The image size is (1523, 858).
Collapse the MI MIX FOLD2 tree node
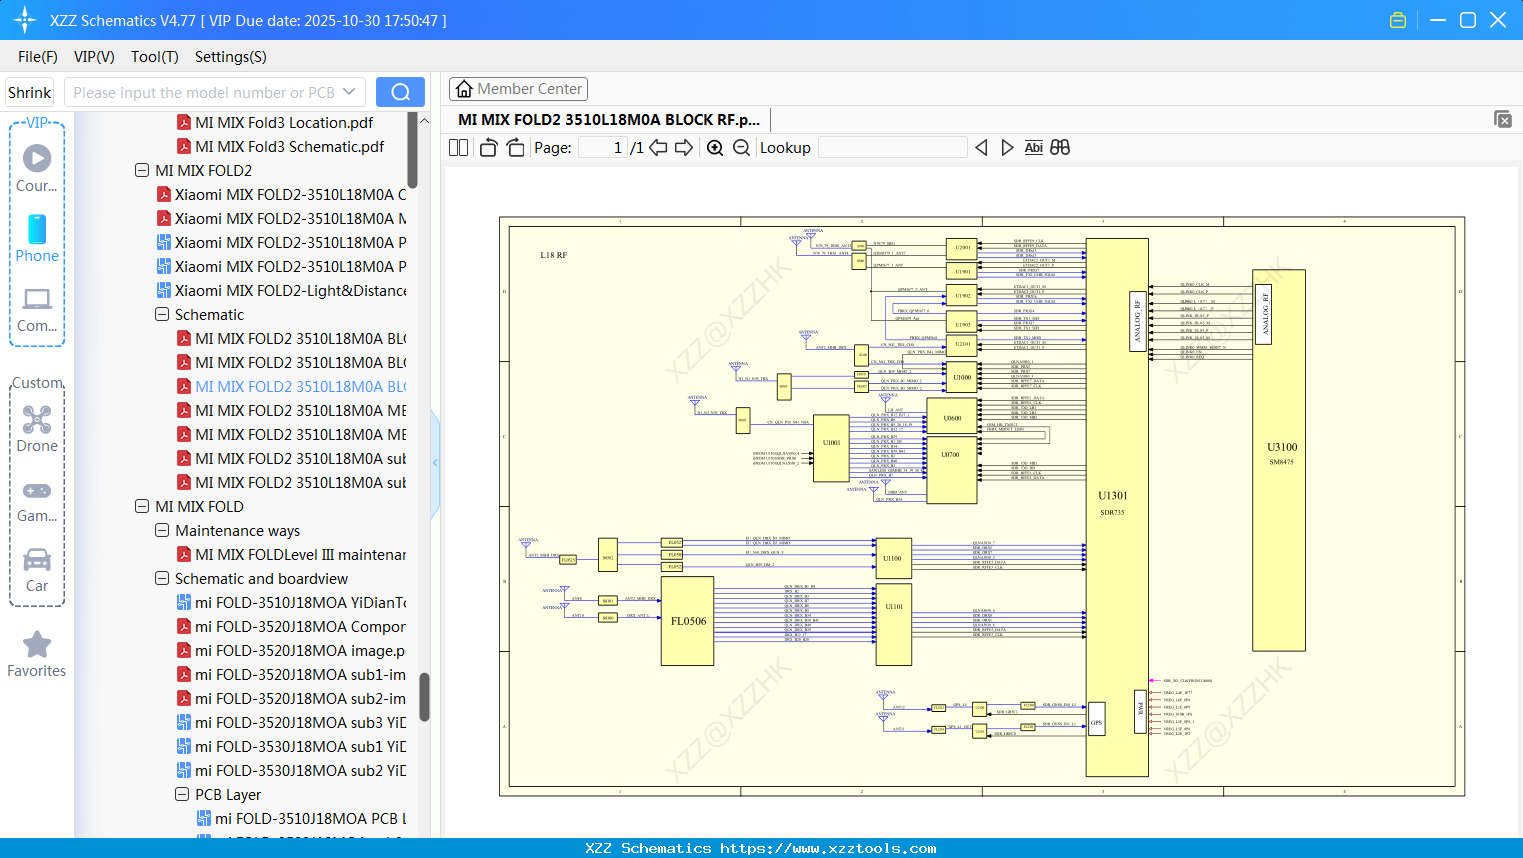142,171
